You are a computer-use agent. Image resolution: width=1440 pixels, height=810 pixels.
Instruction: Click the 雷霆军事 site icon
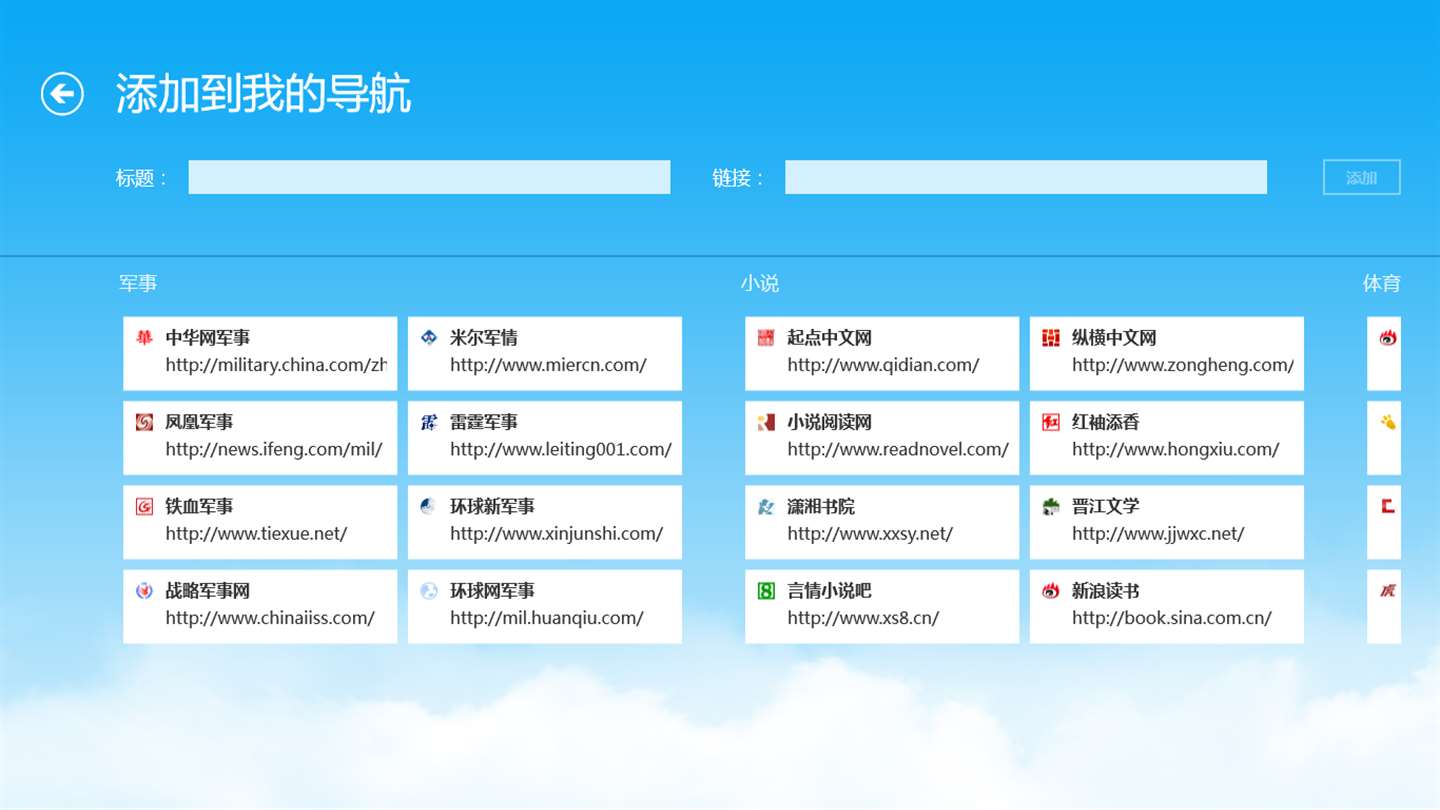(x=429, y=422)
